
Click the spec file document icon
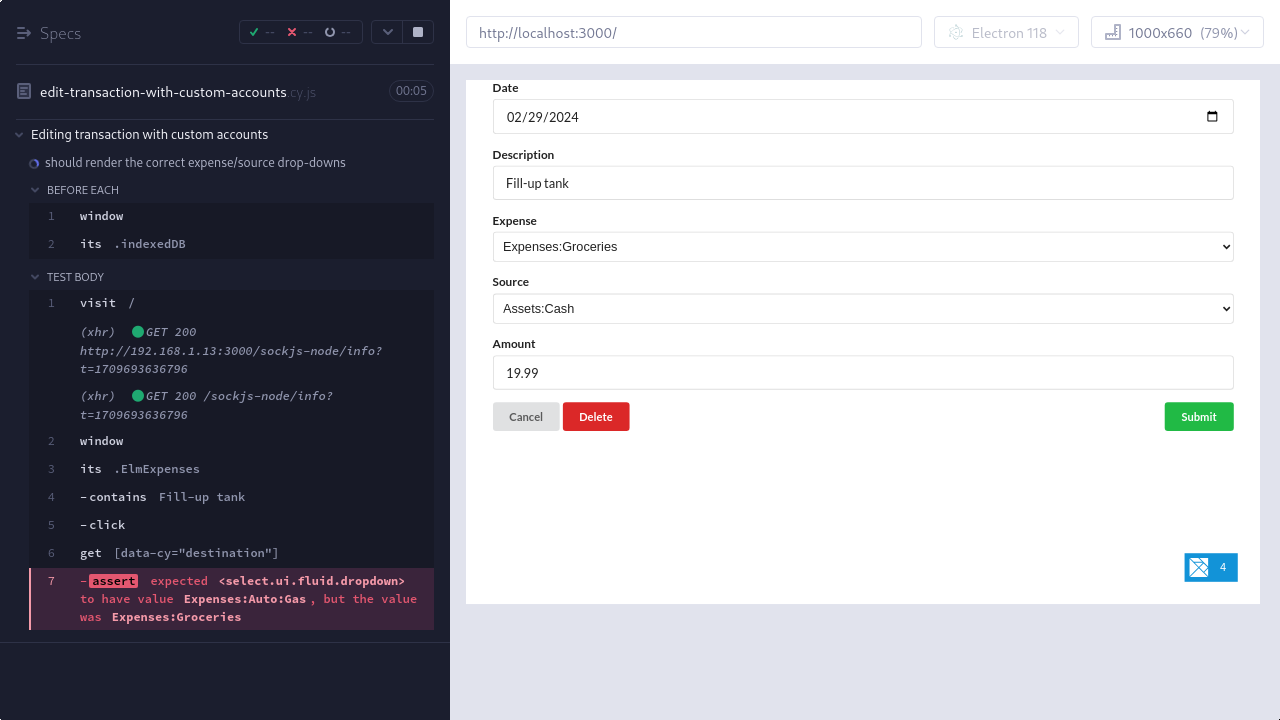pyautogui.click(x=23, y=91)
